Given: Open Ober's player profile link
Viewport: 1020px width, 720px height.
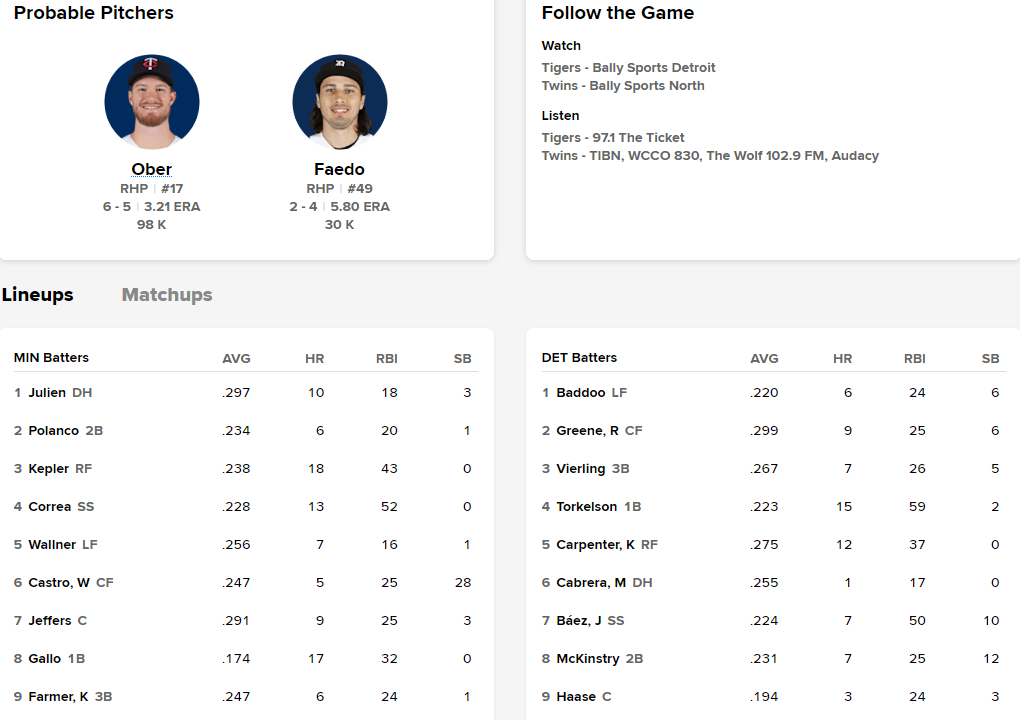Looking at the screenshot, I should point(152,169).
